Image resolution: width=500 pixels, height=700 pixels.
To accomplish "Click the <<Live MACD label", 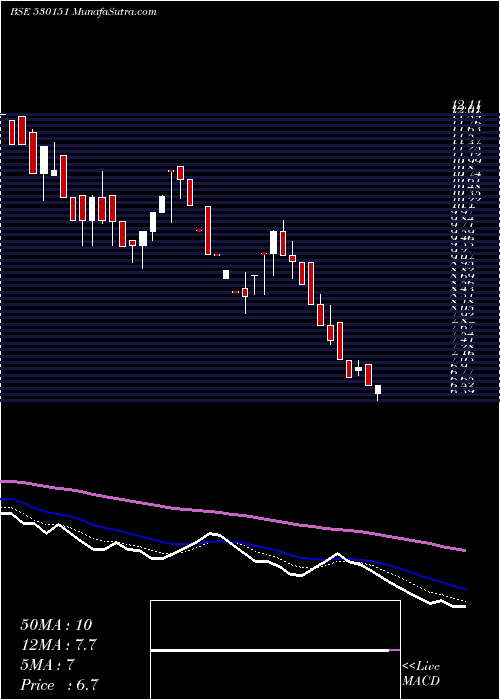I will pyautogui.click(x=421, y=673).
